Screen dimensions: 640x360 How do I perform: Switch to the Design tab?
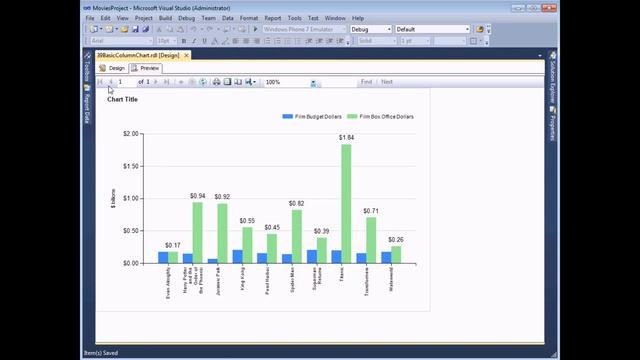(112, 68)
